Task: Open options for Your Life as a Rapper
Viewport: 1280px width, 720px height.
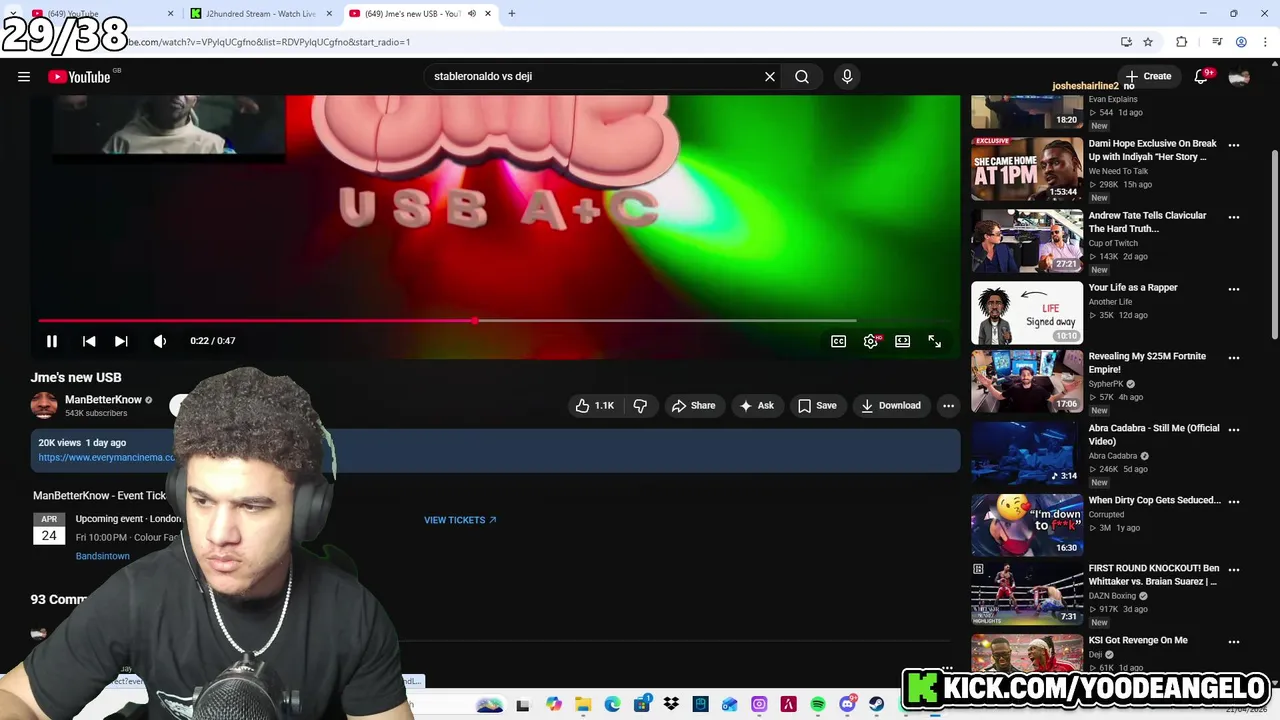Action: coord(1234,289)
